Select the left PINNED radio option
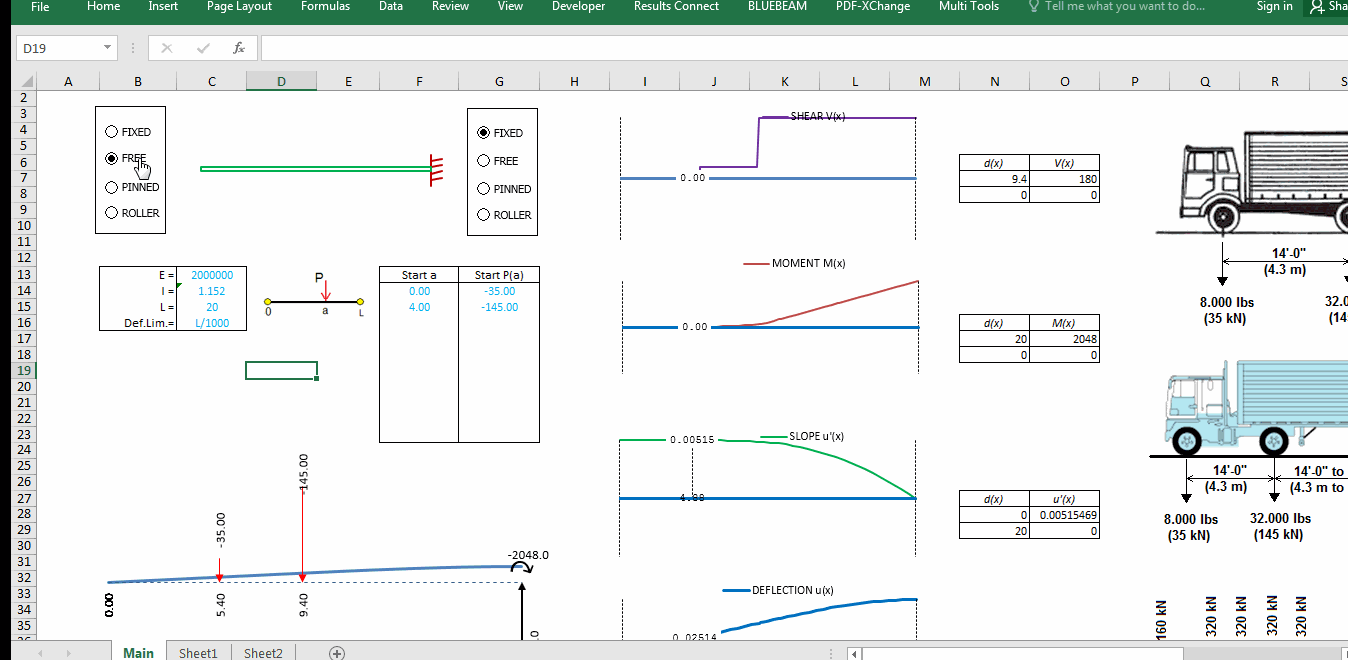Screen dimensions: 1348x660 click(x=132, y=187)
